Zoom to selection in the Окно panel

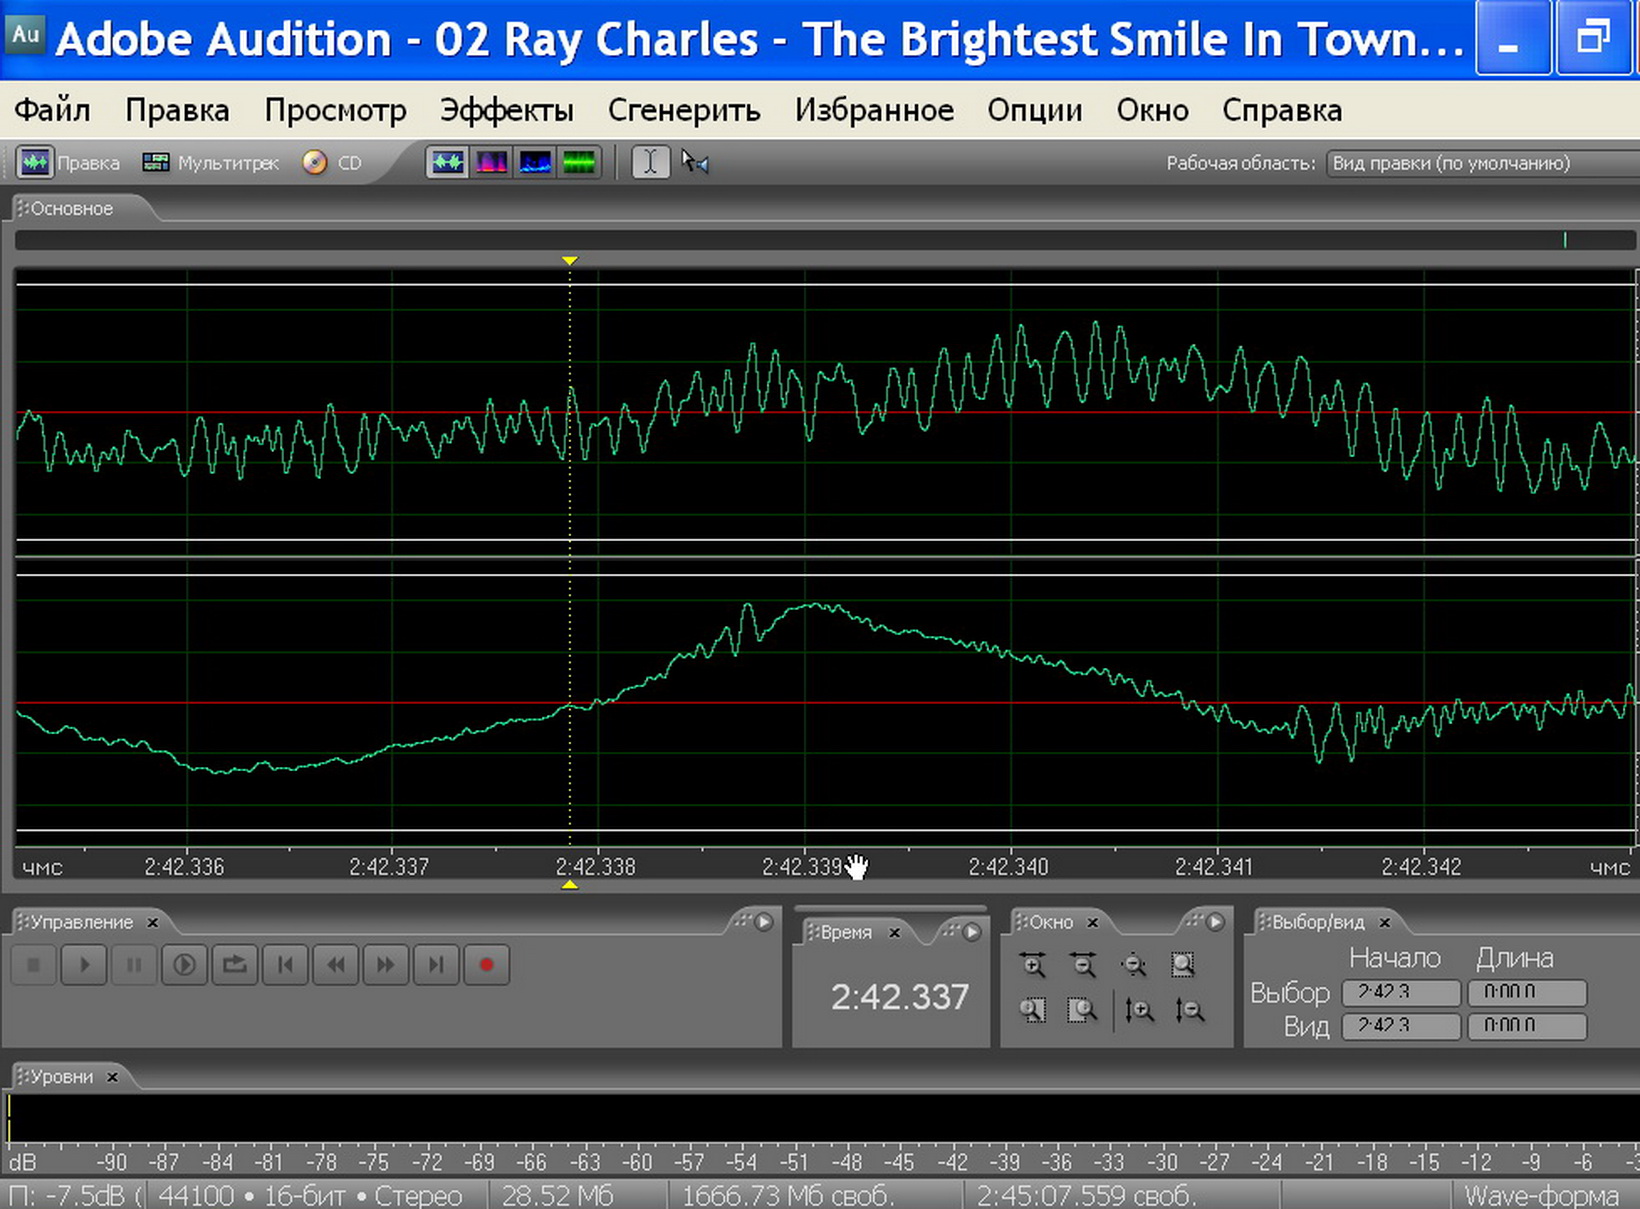(x=1183, y=964)
